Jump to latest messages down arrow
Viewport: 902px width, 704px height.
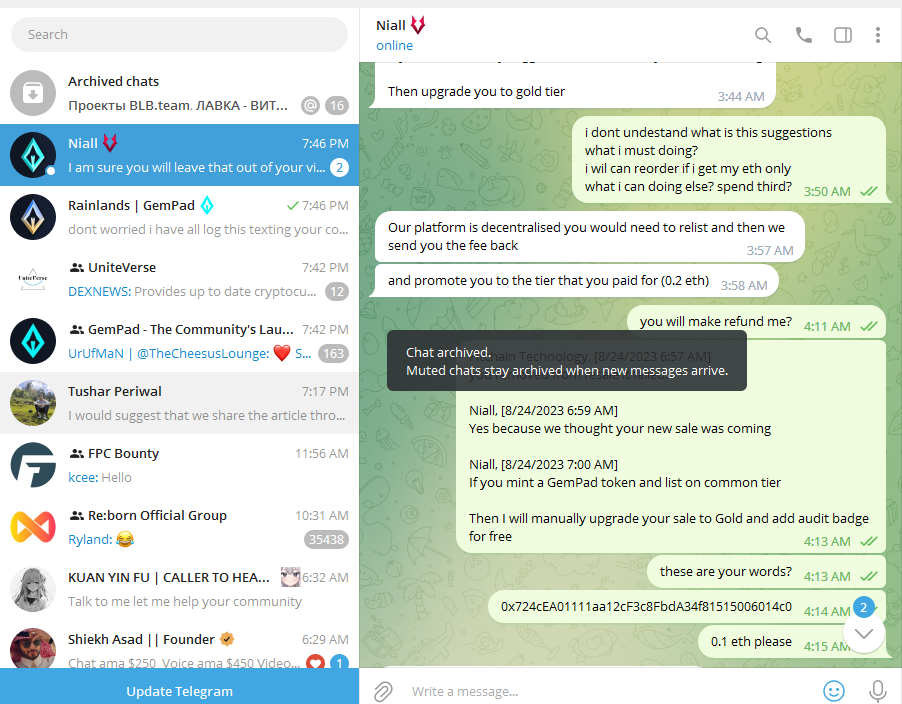tap(863, 633)
